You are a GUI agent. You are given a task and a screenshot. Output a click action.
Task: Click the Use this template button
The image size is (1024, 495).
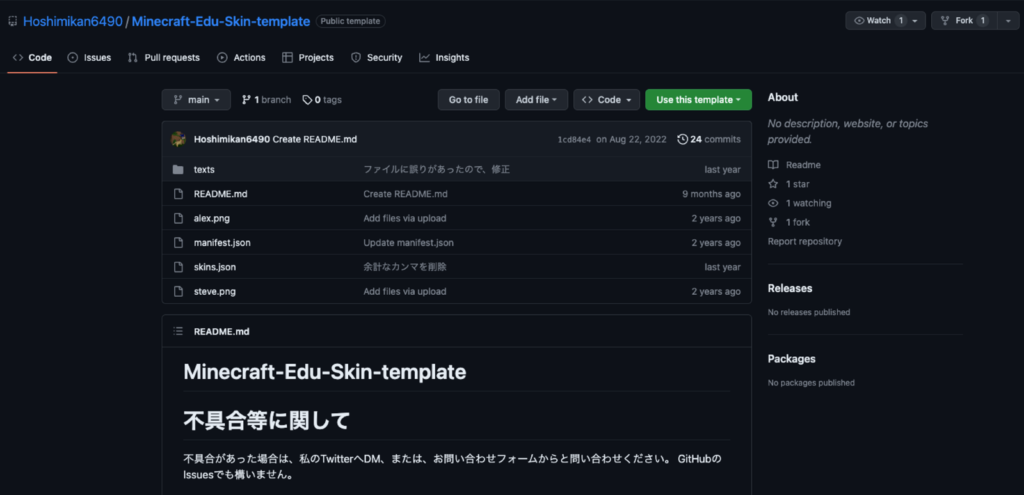pyautogui.click(x=698, y=100)
